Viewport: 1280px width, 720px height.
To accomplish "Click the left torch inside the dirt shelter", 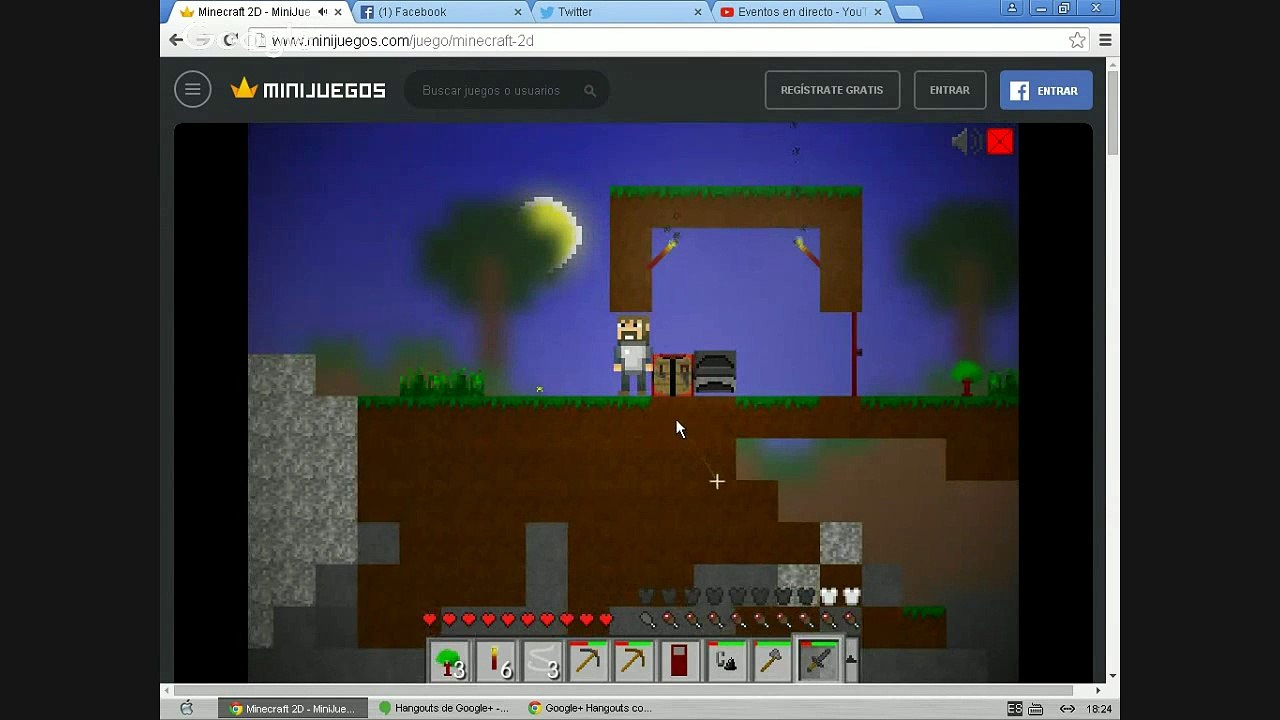I will 662,252.
